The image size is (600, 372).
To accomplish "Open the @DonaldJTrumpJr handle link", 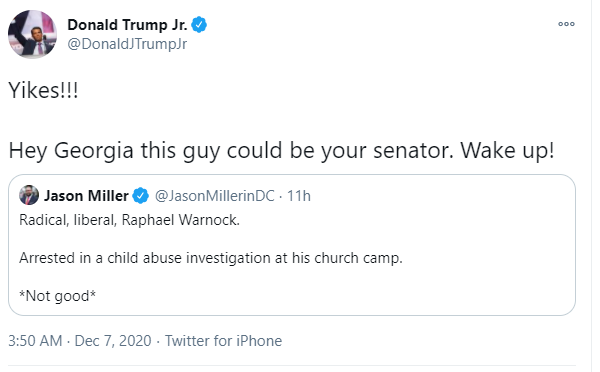I will click(127, 44).
